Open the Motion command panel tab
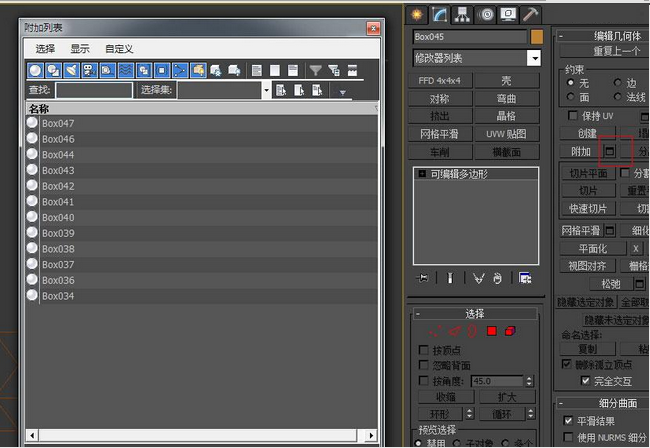650x448 pixels. [x=486, y=15]
